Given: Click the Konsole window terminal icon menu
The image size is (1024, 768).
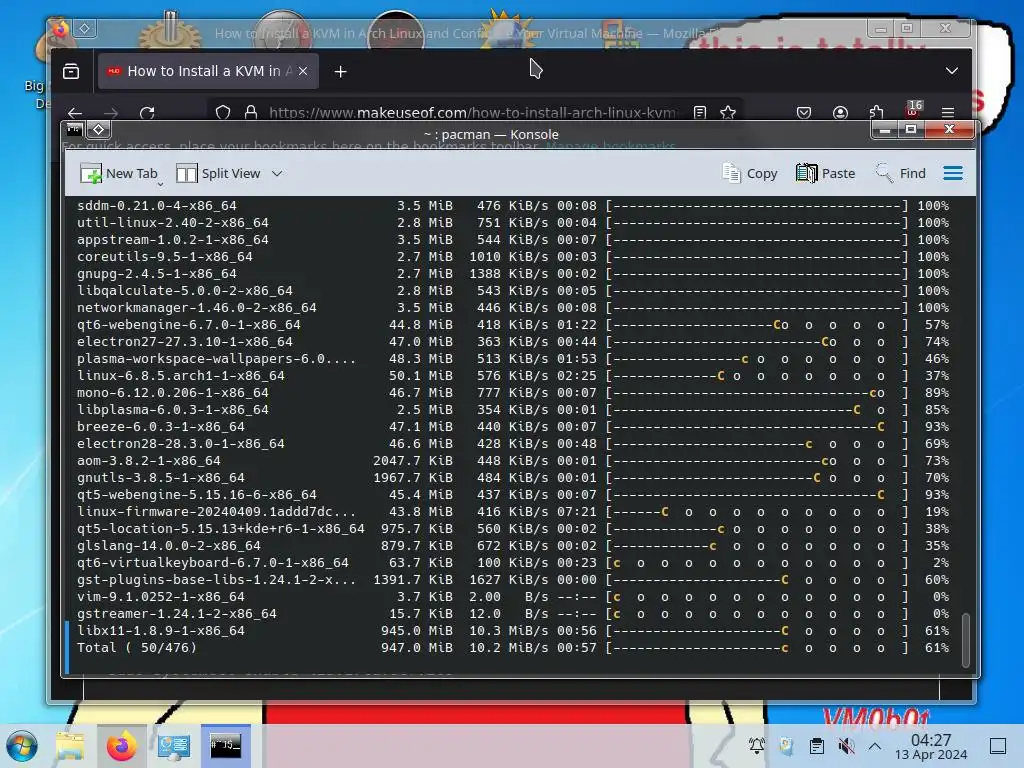Looking at the screenshot, I should point(74,129).
